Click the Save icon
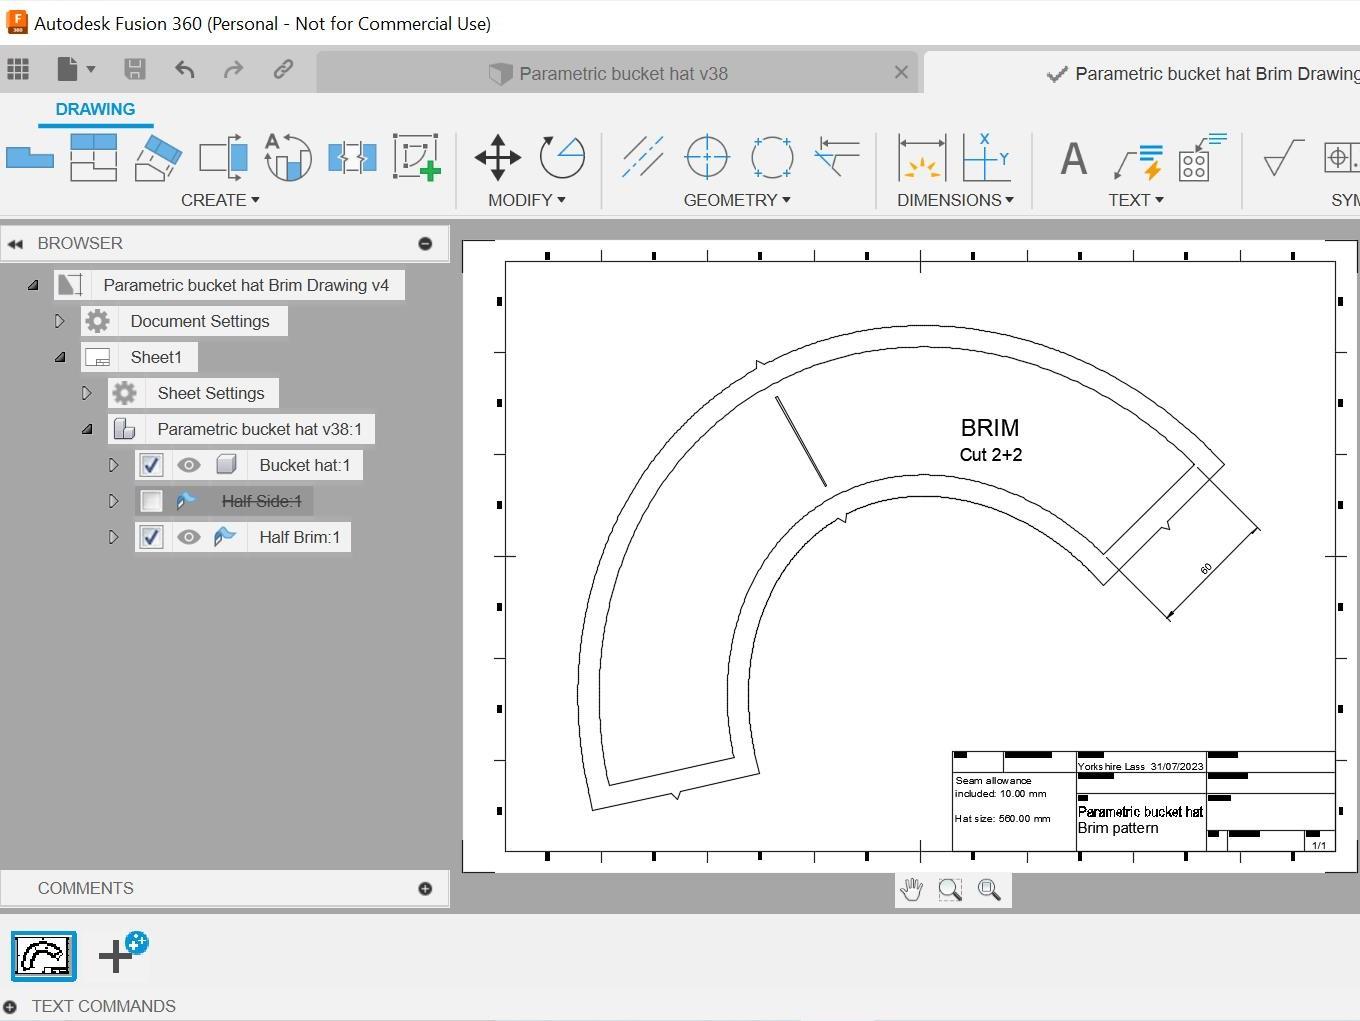1360x1021 pixels. (135, 69)
